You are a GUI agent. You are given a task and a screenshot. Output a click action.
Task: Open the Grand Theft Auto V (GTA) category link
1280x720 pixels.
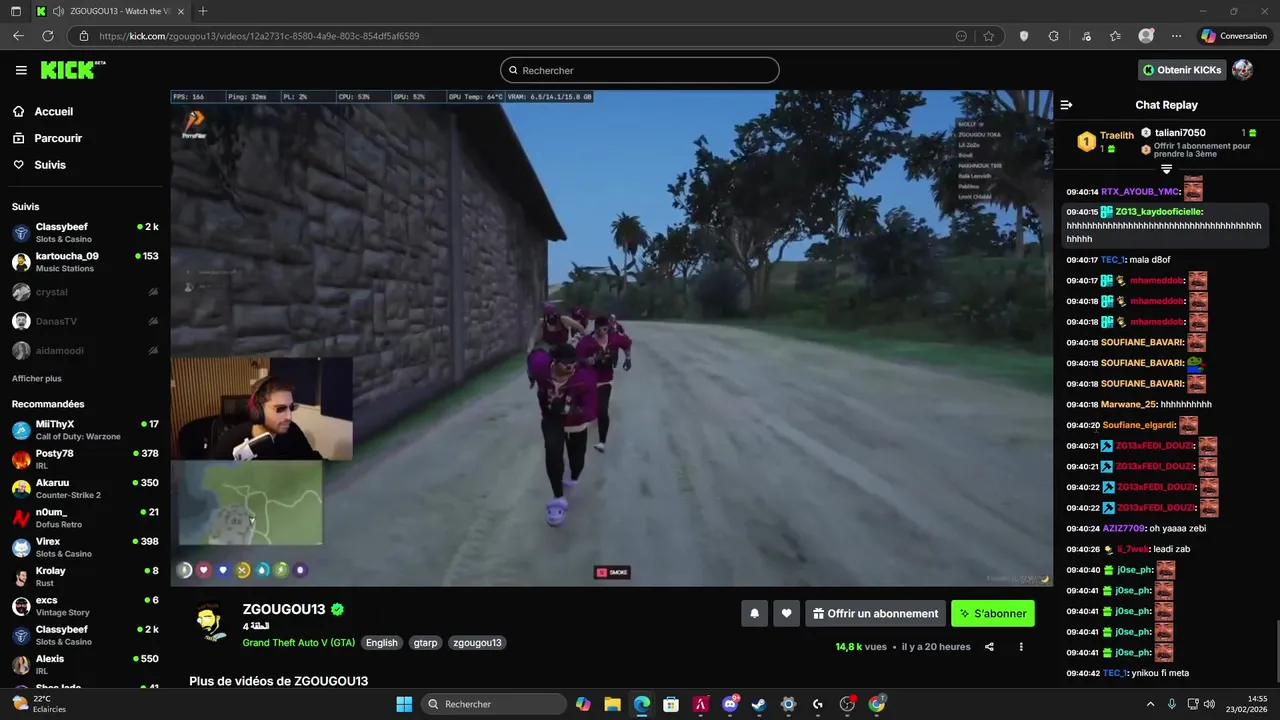299,643
